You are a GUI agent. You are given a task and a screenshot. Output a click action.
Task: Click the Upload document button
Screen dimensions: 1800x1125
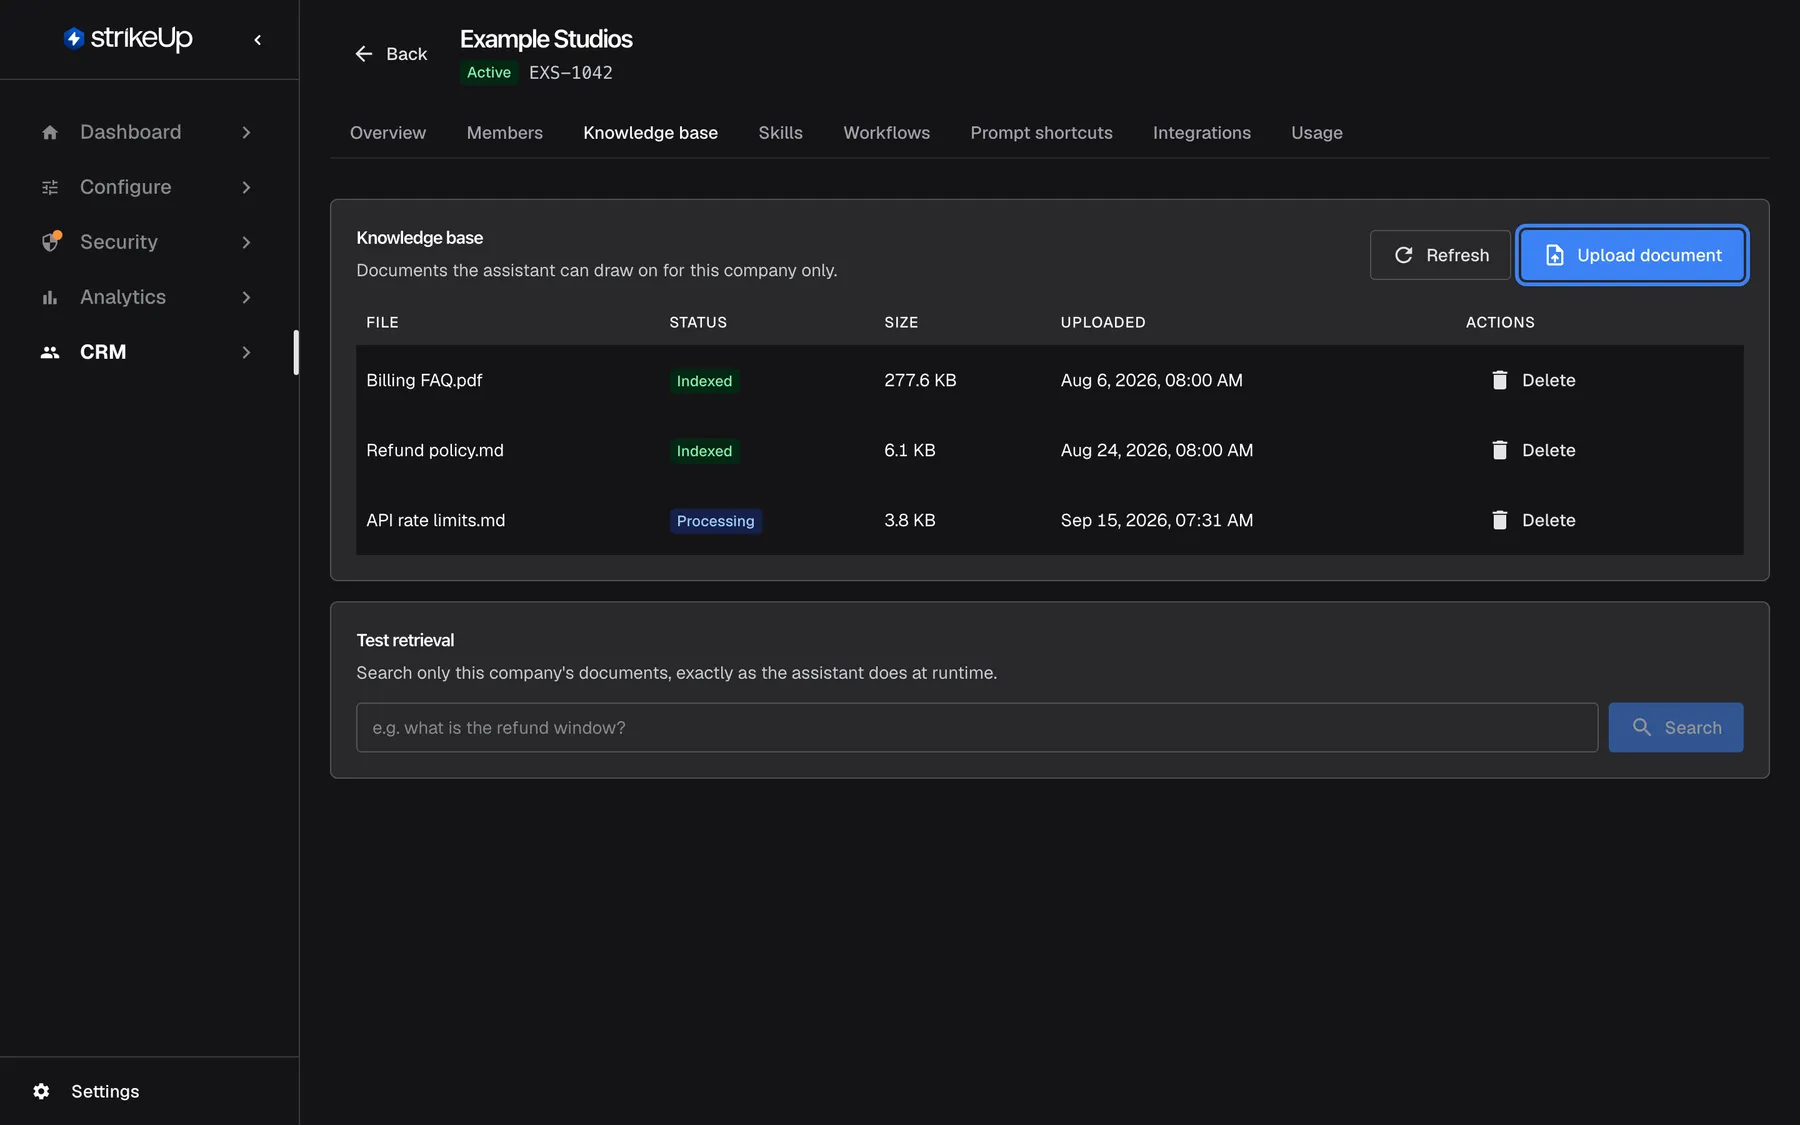click(x=1632, y=255)
